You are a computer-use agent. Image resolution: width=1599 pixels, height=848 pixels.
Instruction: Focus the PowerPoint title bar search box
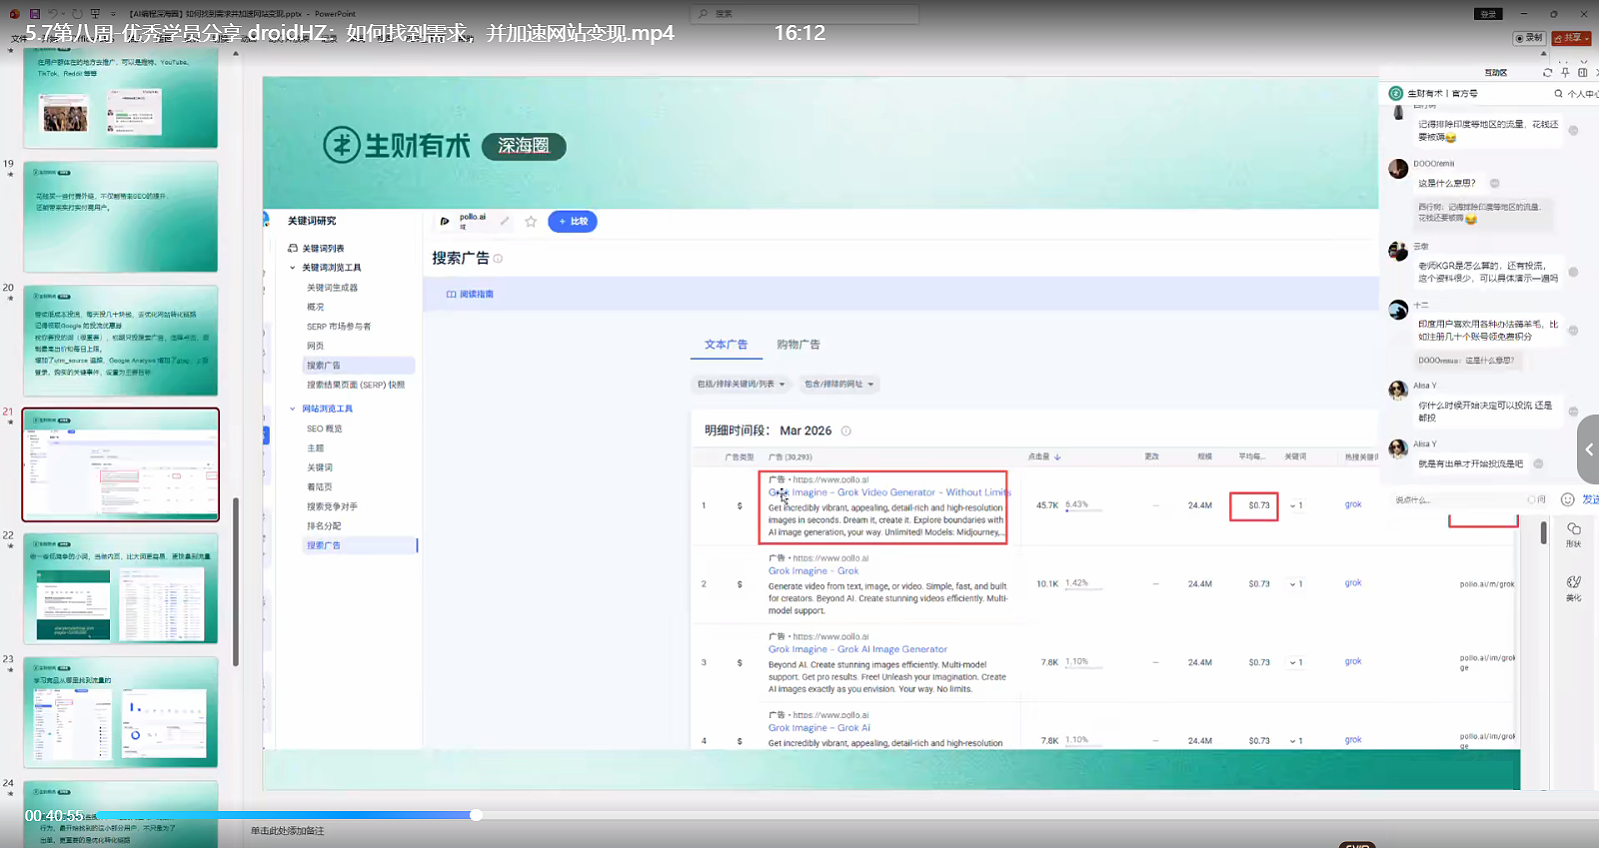coord(804,14)
